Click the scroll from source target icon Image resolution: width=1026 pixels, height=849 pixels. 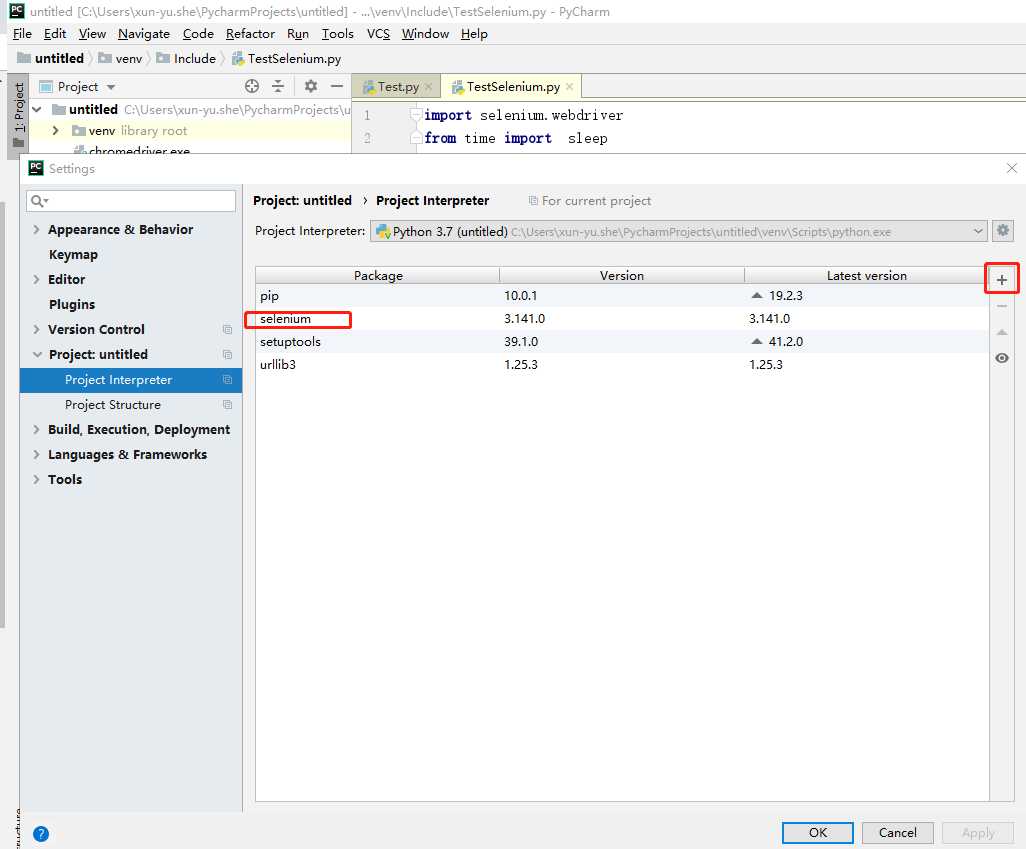tap(252, 86)
